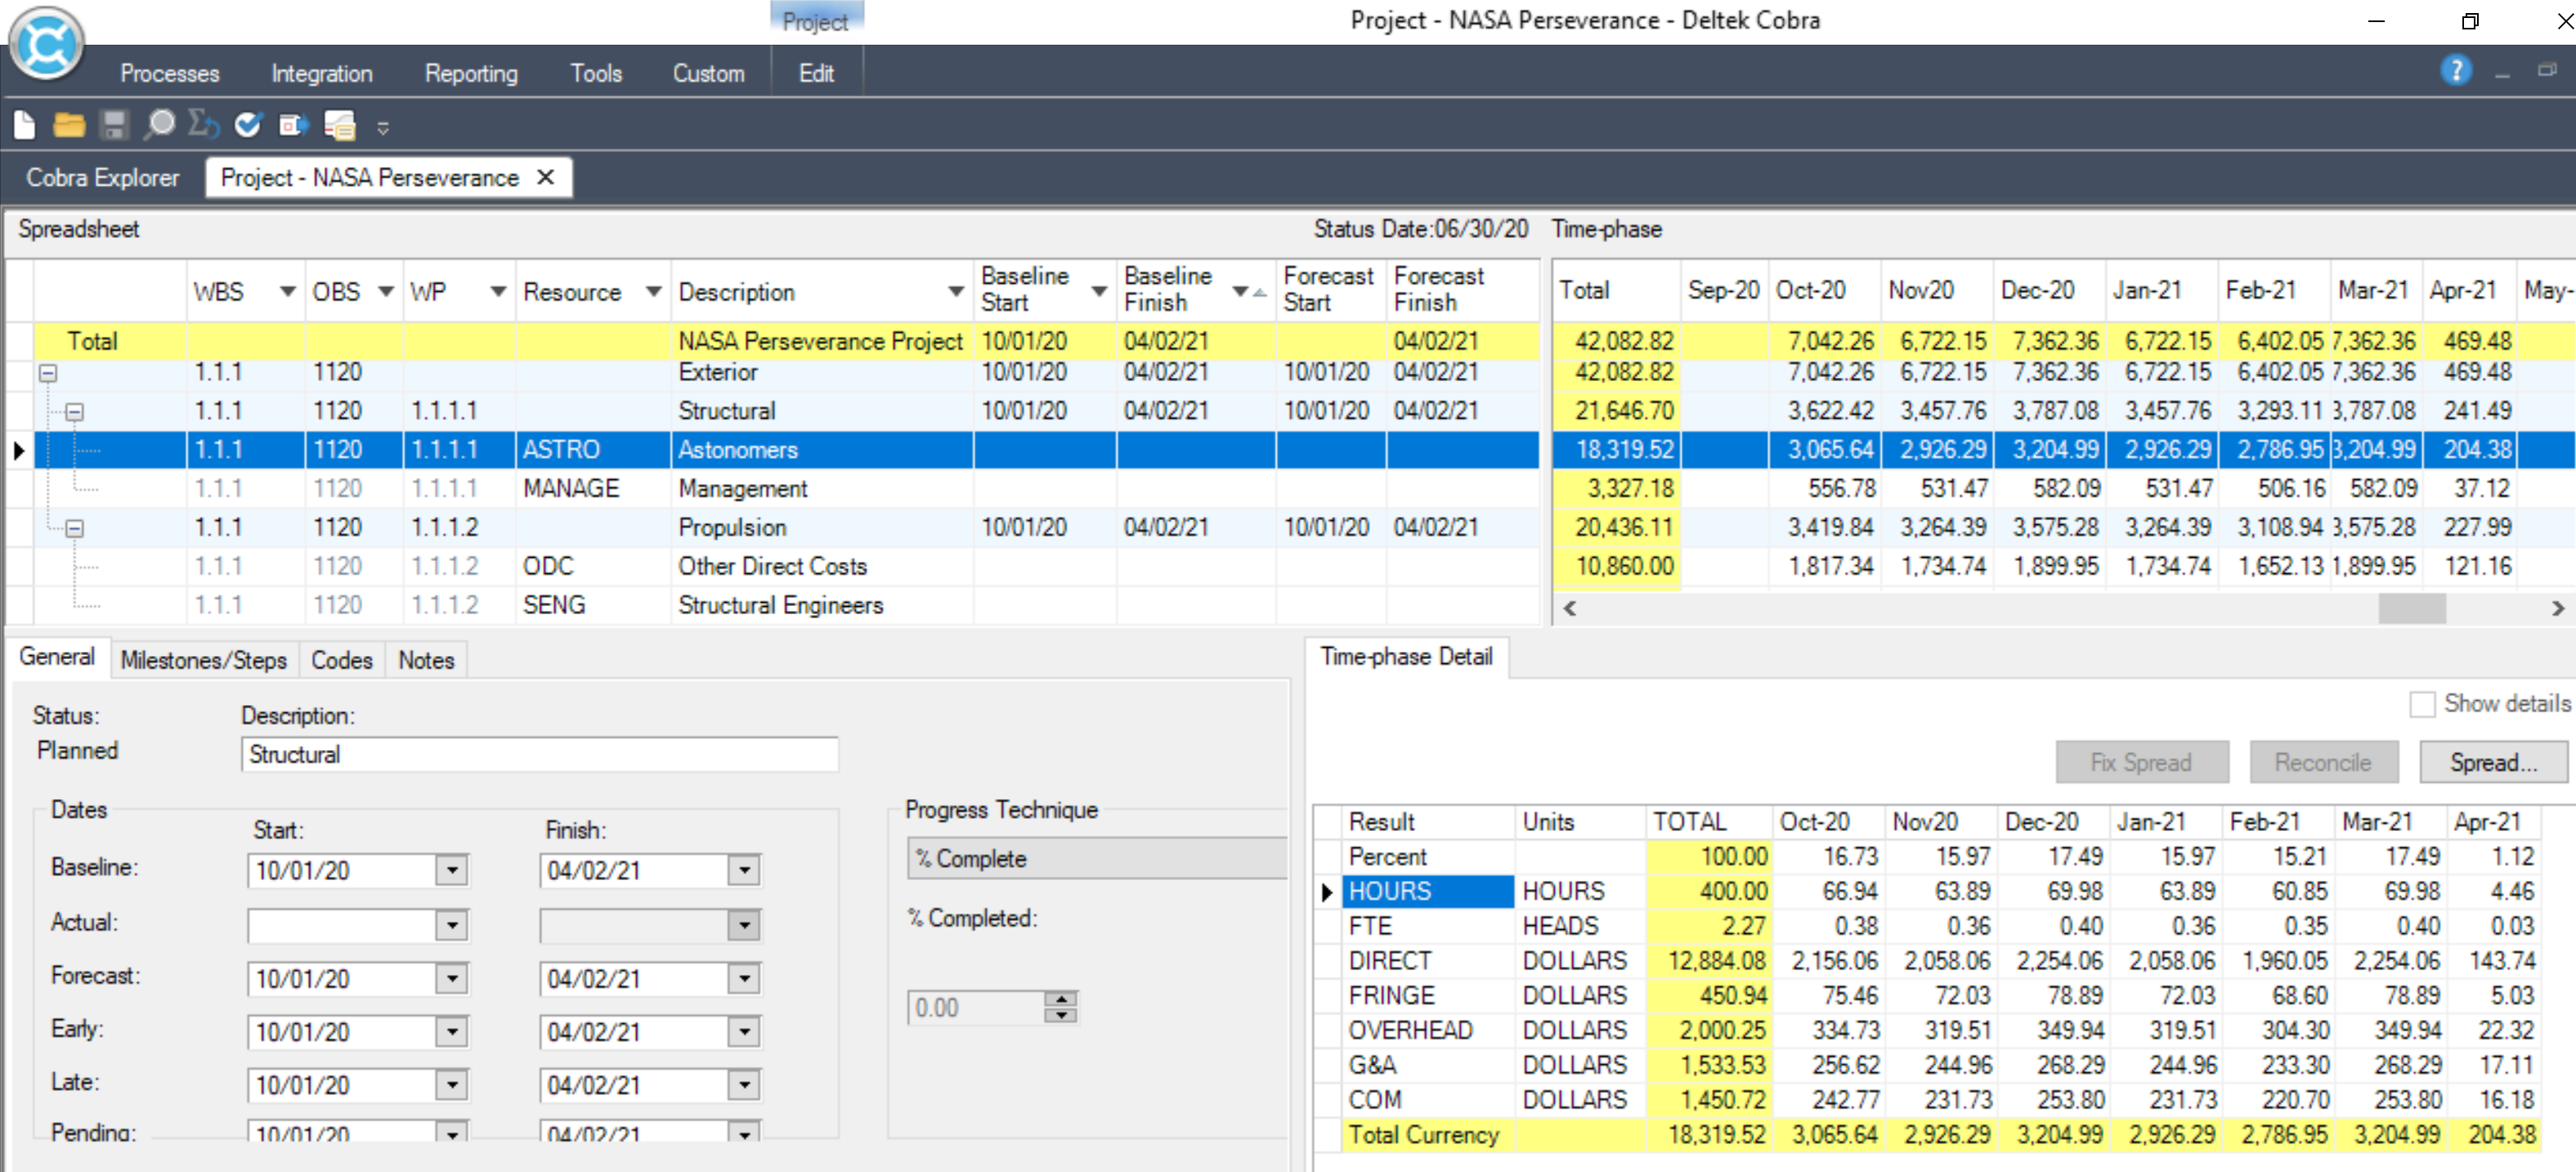This screenshot has width=2576, height=1172.
Task: Open the OBS column filter dropdown
Action: coord(386,292)
